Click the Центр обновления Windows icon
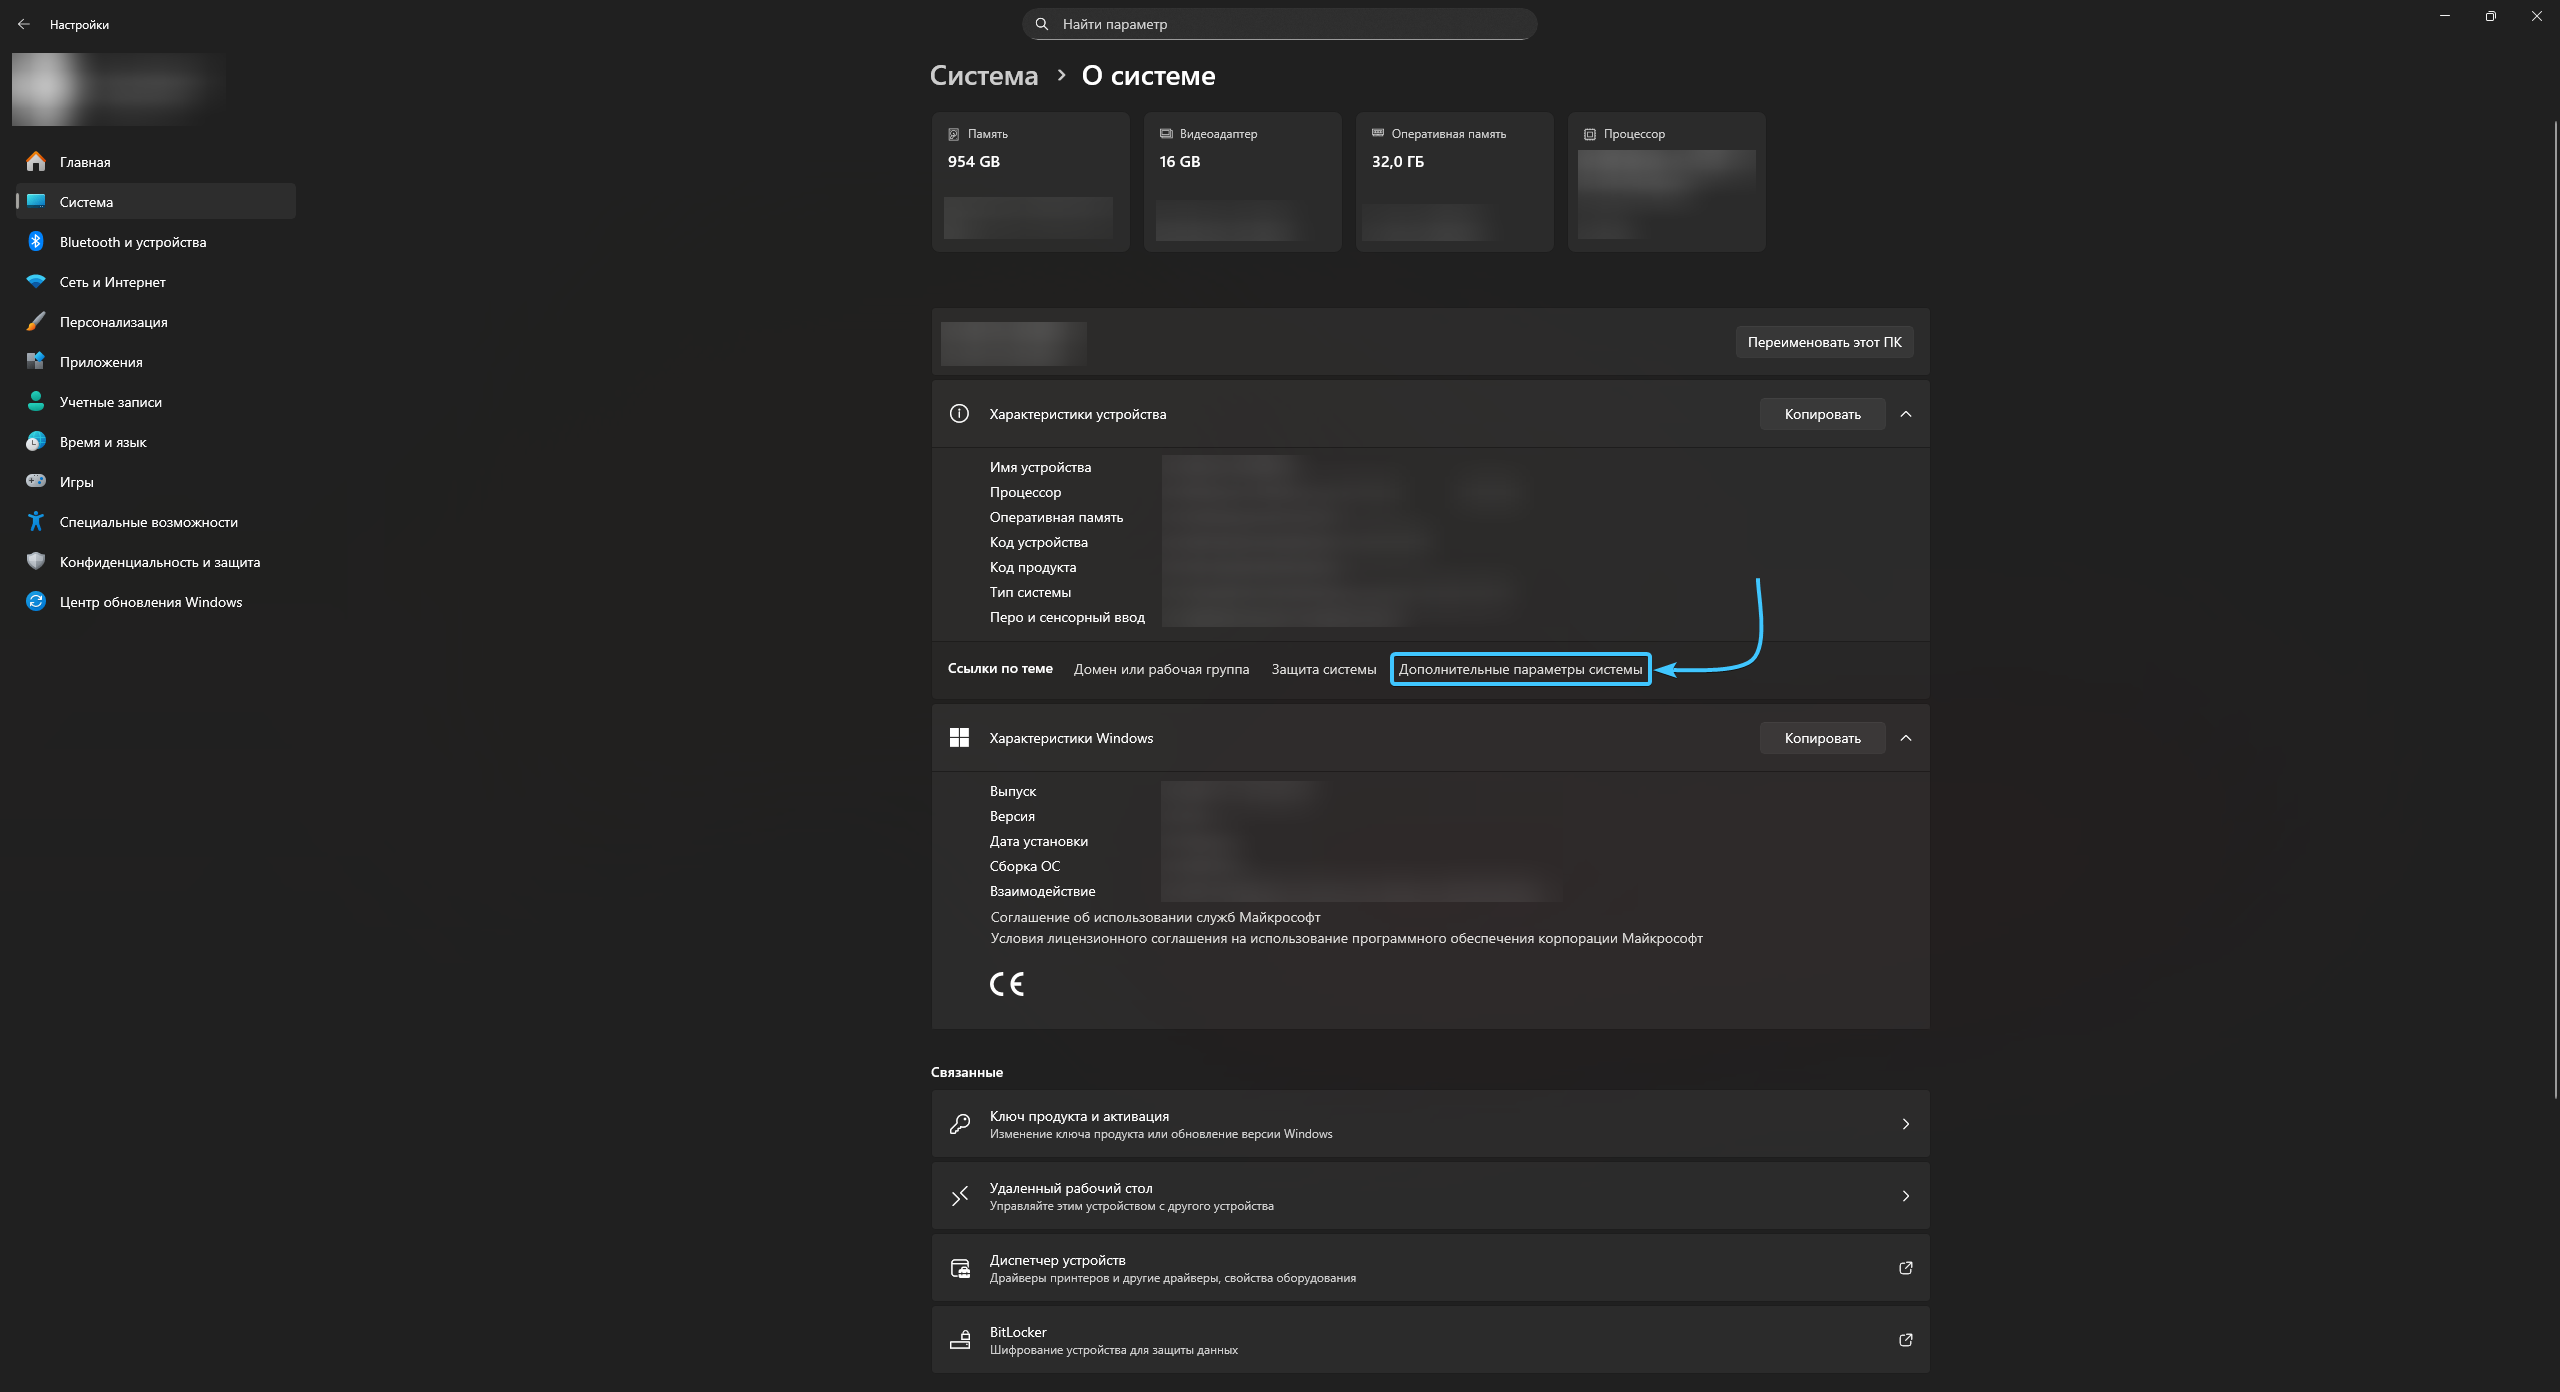Viewport: 2560px width, 1392px height. coord(36,602)
